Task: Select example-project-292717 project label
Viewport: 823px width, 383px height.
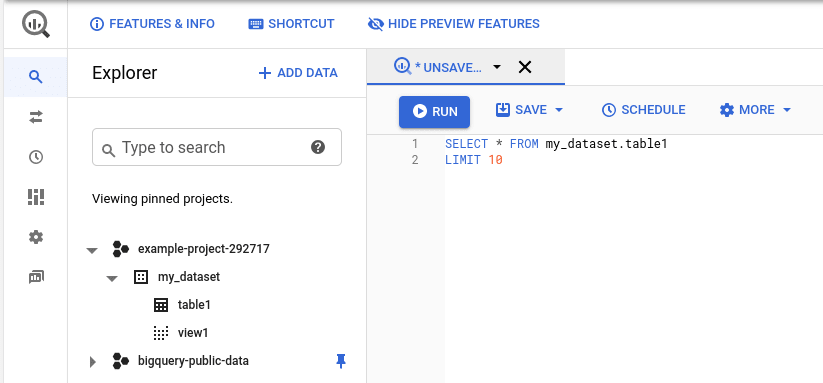Action: pyautogui.click(x=204, y=249)
